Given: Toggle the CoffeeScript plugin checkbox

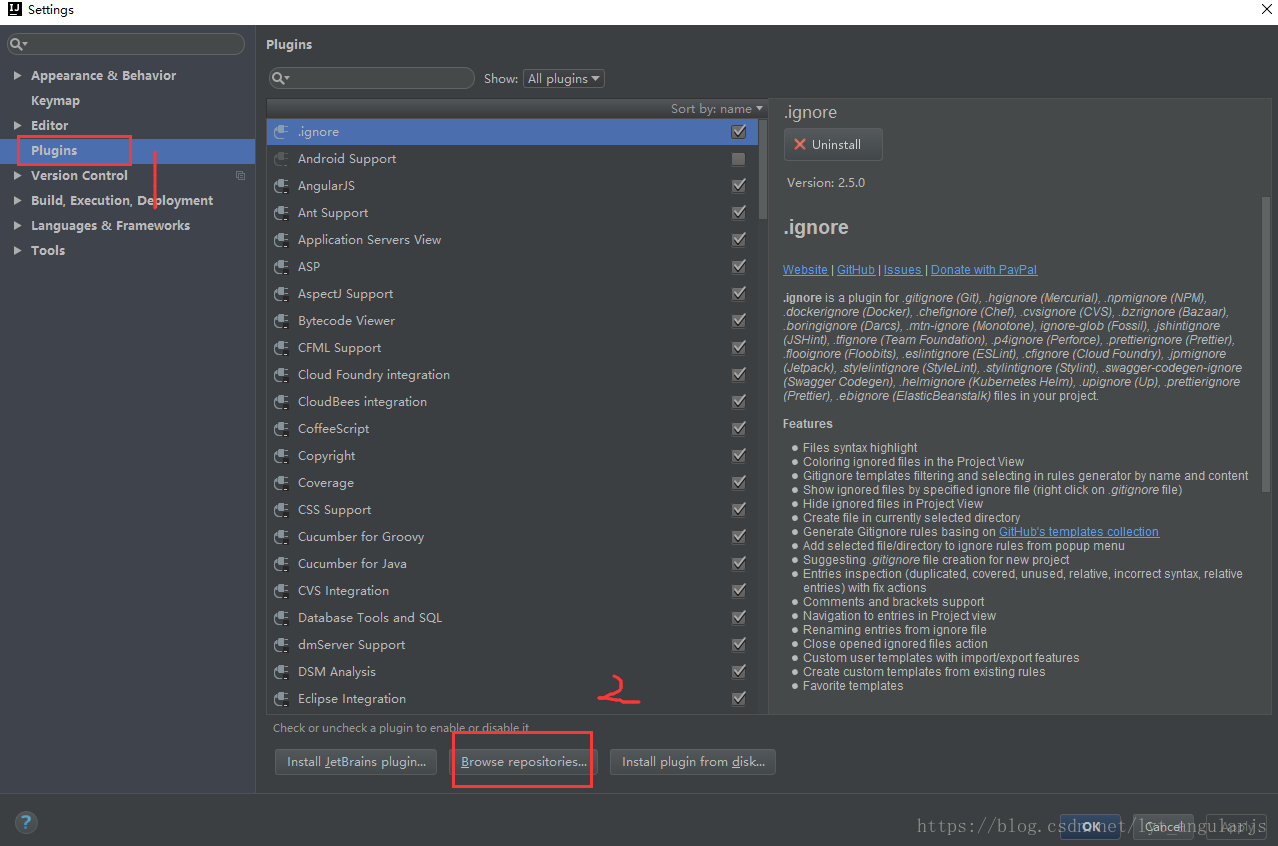Looking at the screenshot, I should (x=739, y=429).
